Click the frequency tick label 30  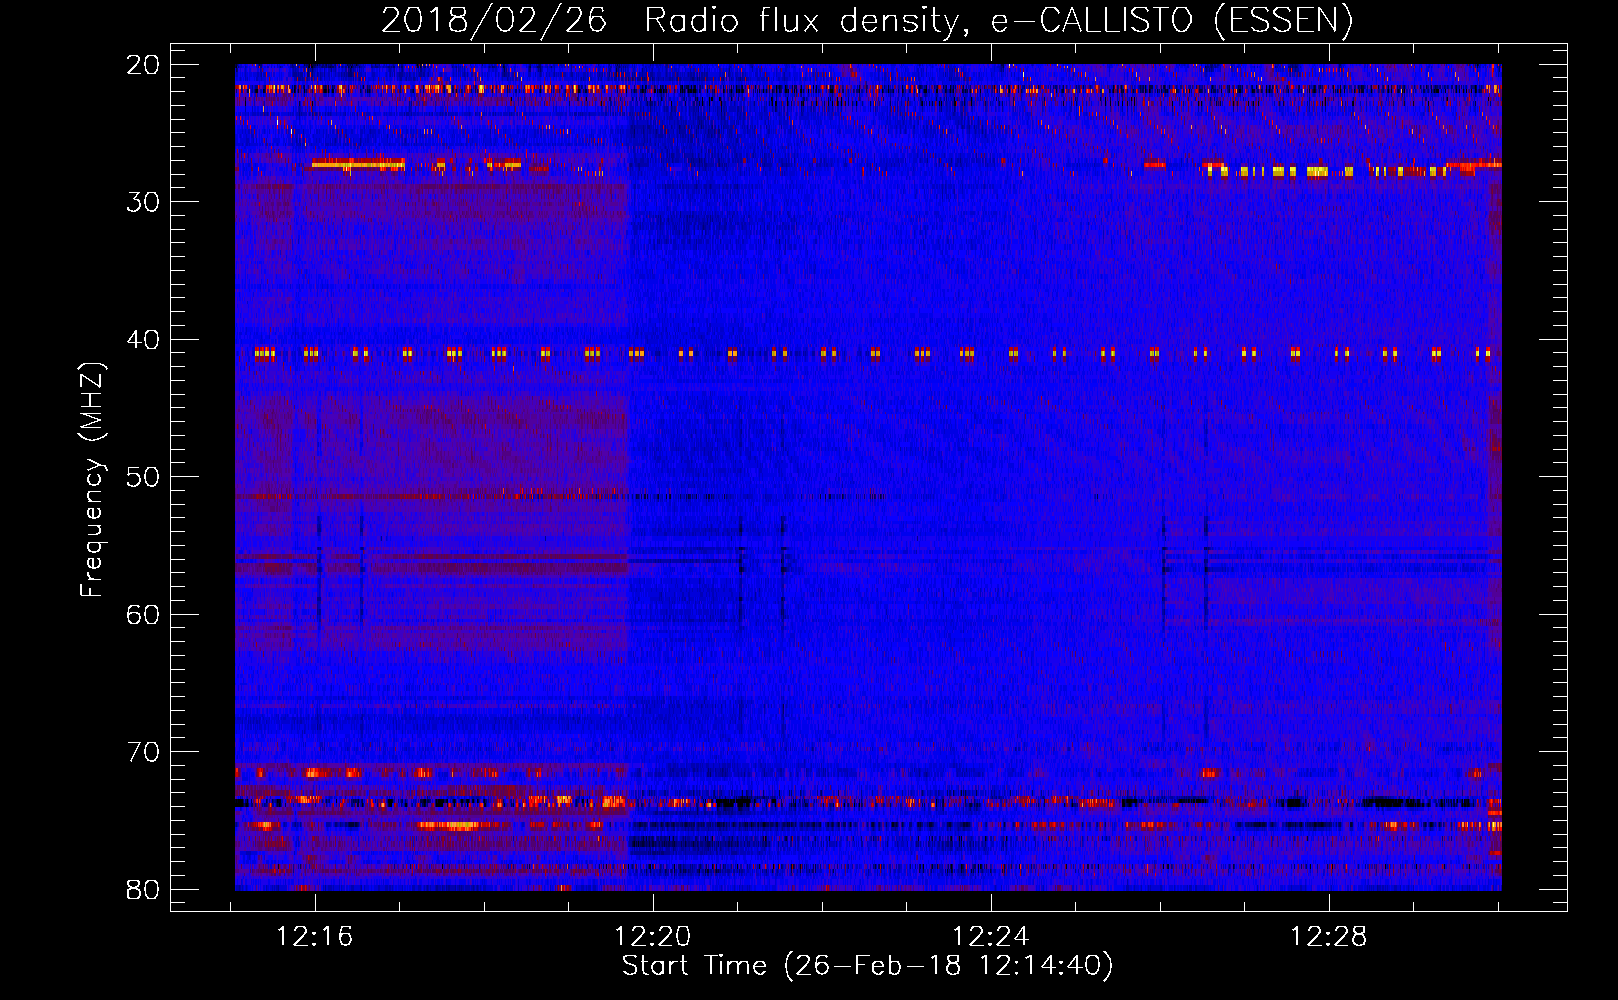143,202
